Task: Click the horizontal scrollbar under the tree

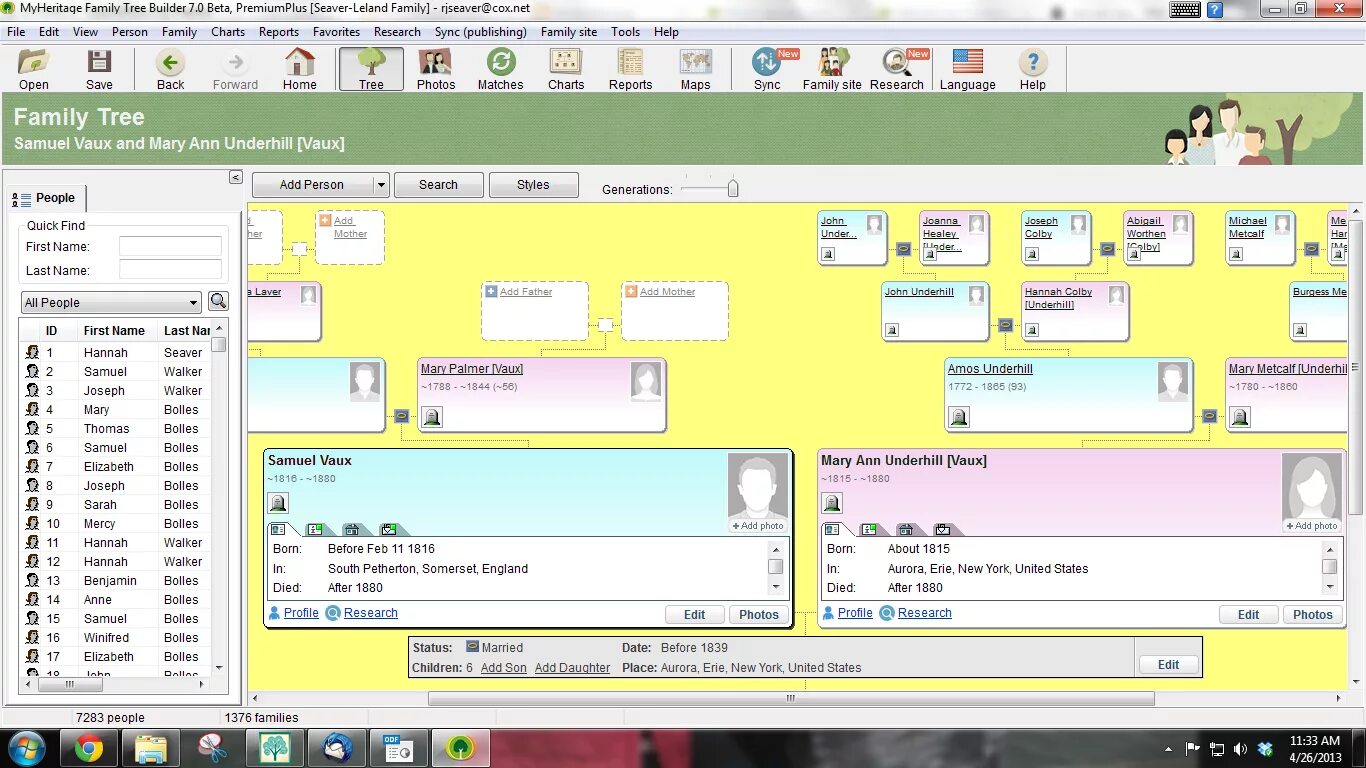Action: click(791, 698)
